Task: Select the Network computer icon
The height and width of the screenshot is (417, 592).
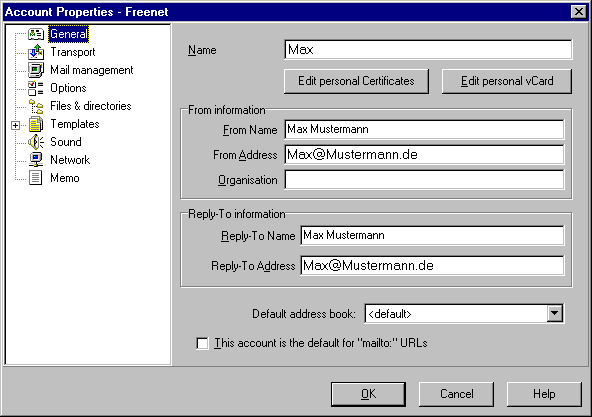Action: coord(36,160)
